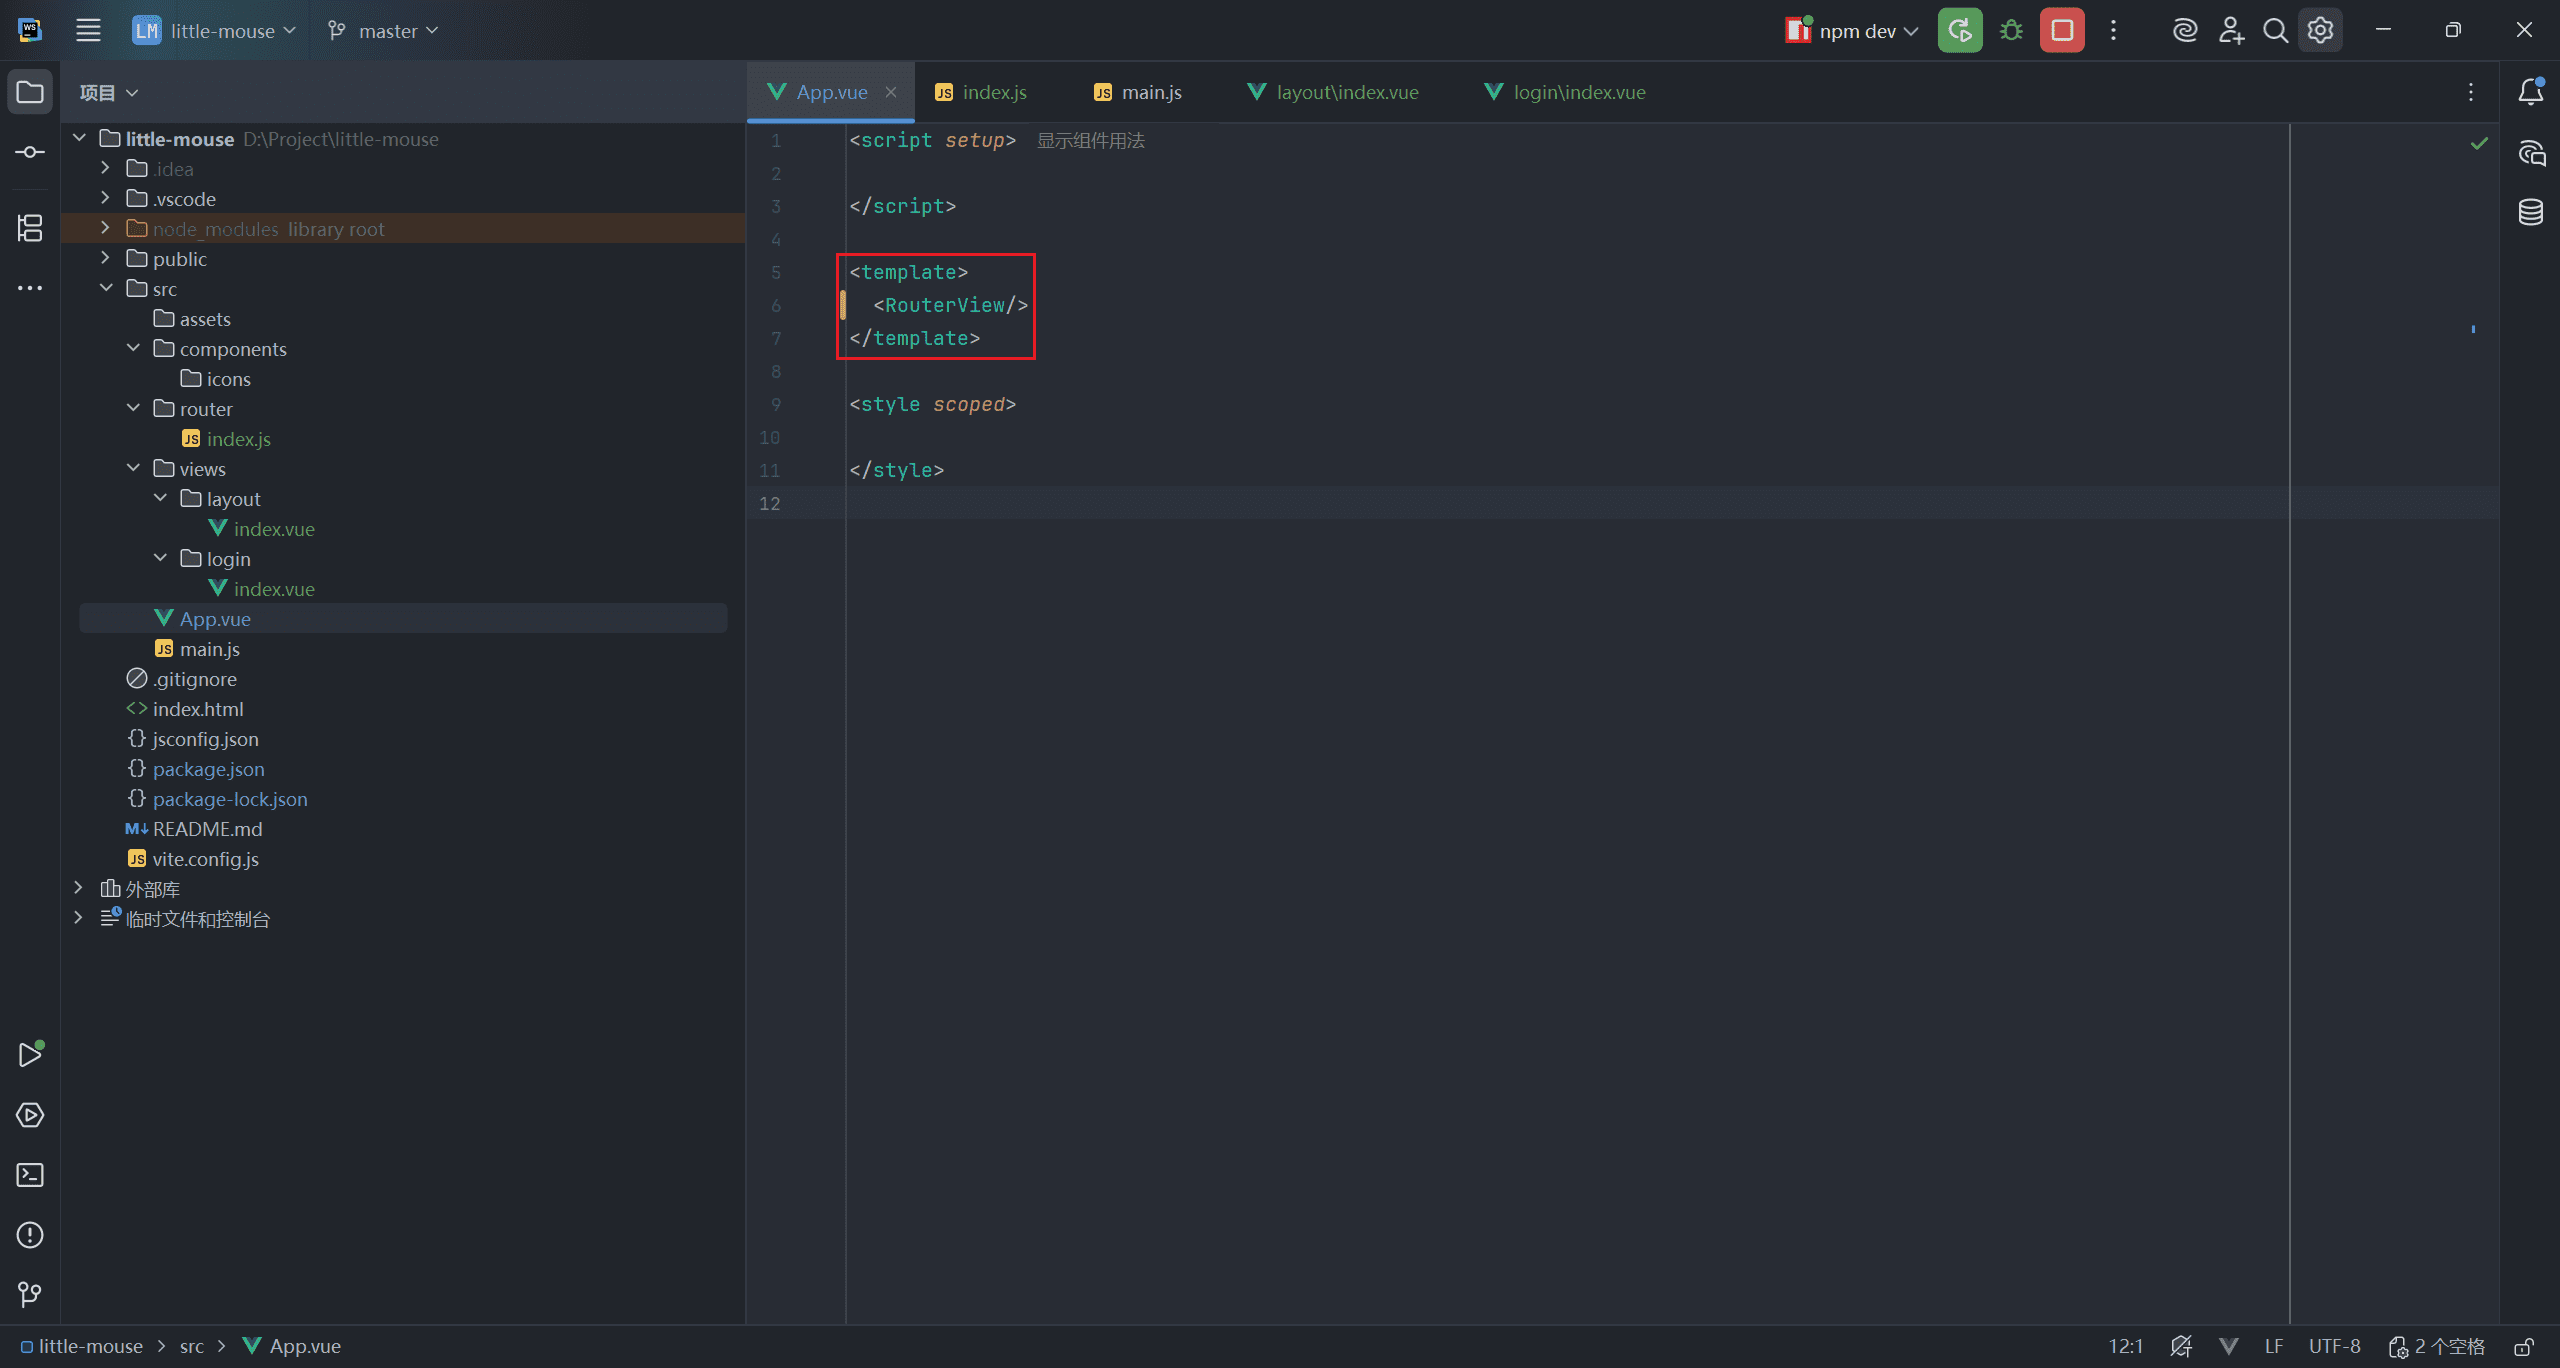Open the Problems tool window icon

coord(30,1235)
